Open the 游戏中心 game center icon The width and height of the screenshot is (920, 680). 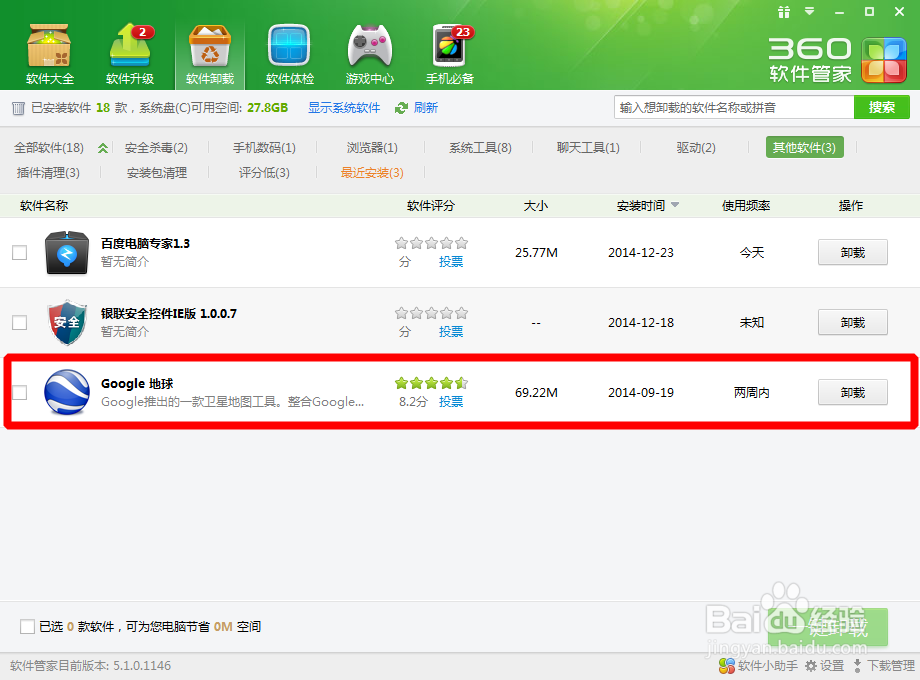click(370, 54)
